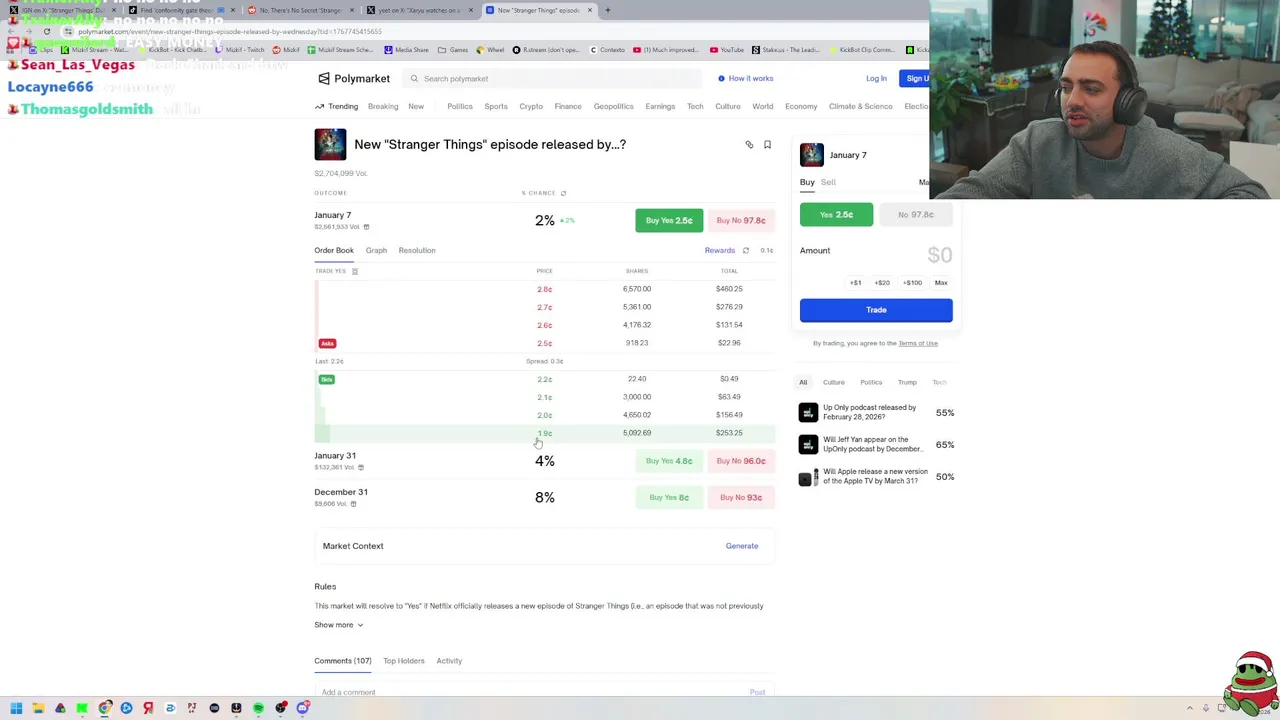This screenshot has height=720, width=1280.
Task: Collapse the January 7 outcome row
Action: [x=544, y=220]
